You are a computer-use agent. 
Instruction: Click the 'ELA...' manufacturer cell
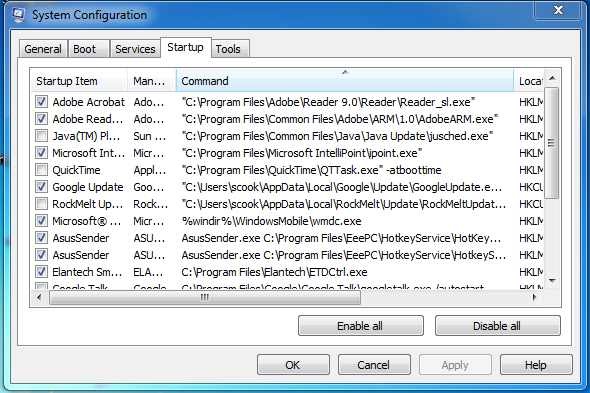(x=149, y=272)
